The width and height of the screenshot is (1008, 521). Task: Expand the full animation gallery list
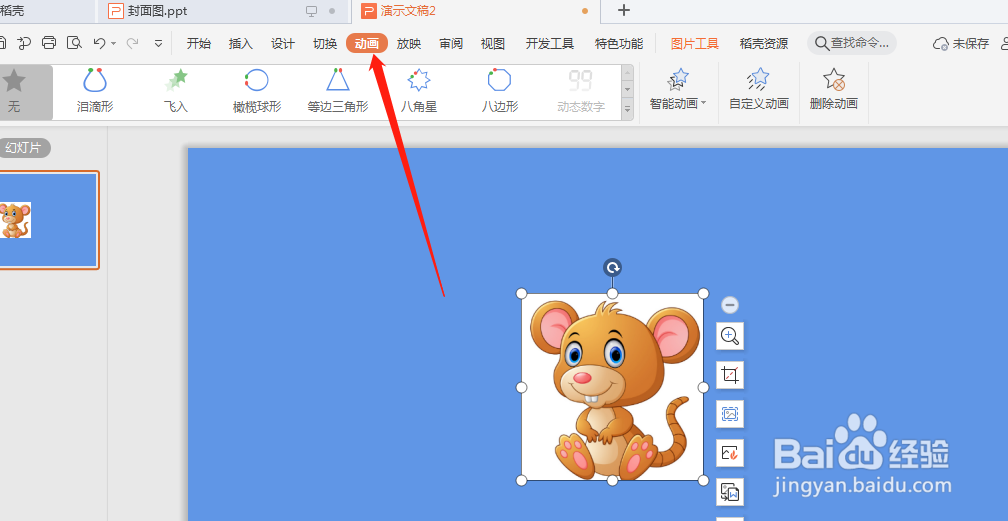point(627,111)
